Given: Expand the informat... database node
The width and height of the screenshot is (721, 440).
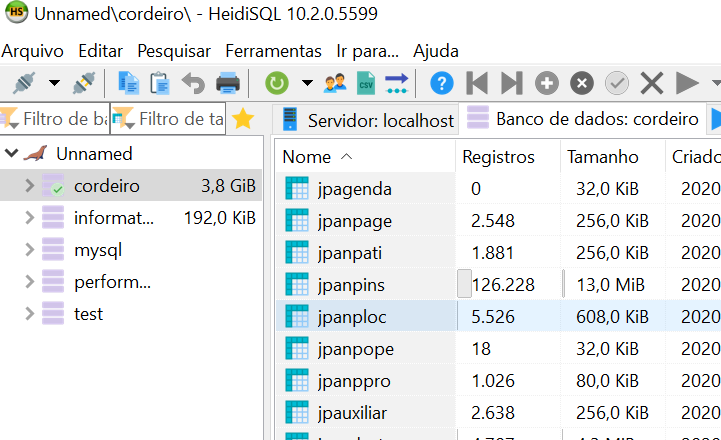Looking at the screenshot, I should [29, 217].
